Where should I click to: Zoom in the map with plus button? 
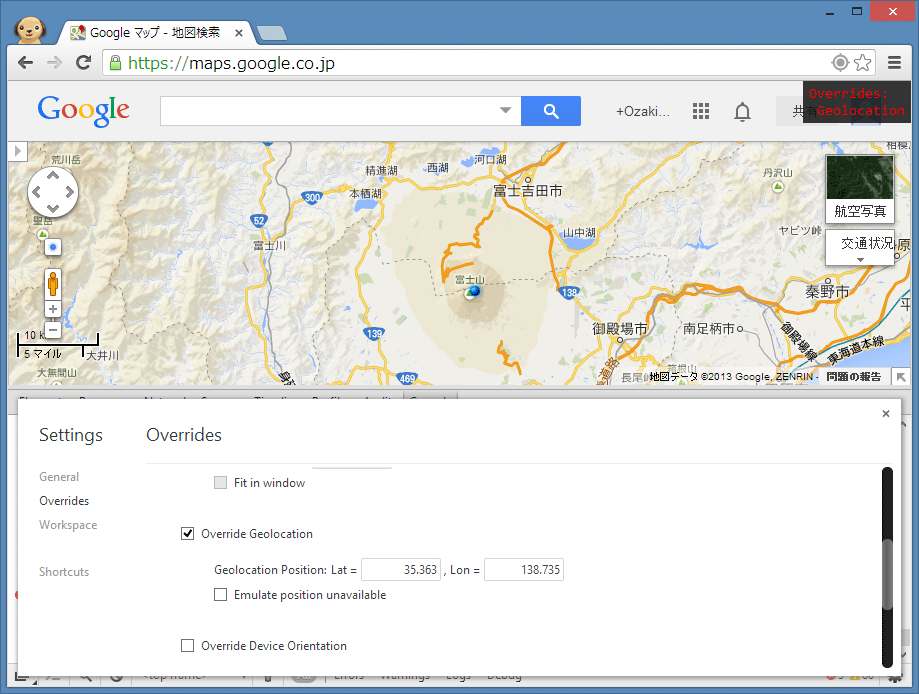[53, 309]
